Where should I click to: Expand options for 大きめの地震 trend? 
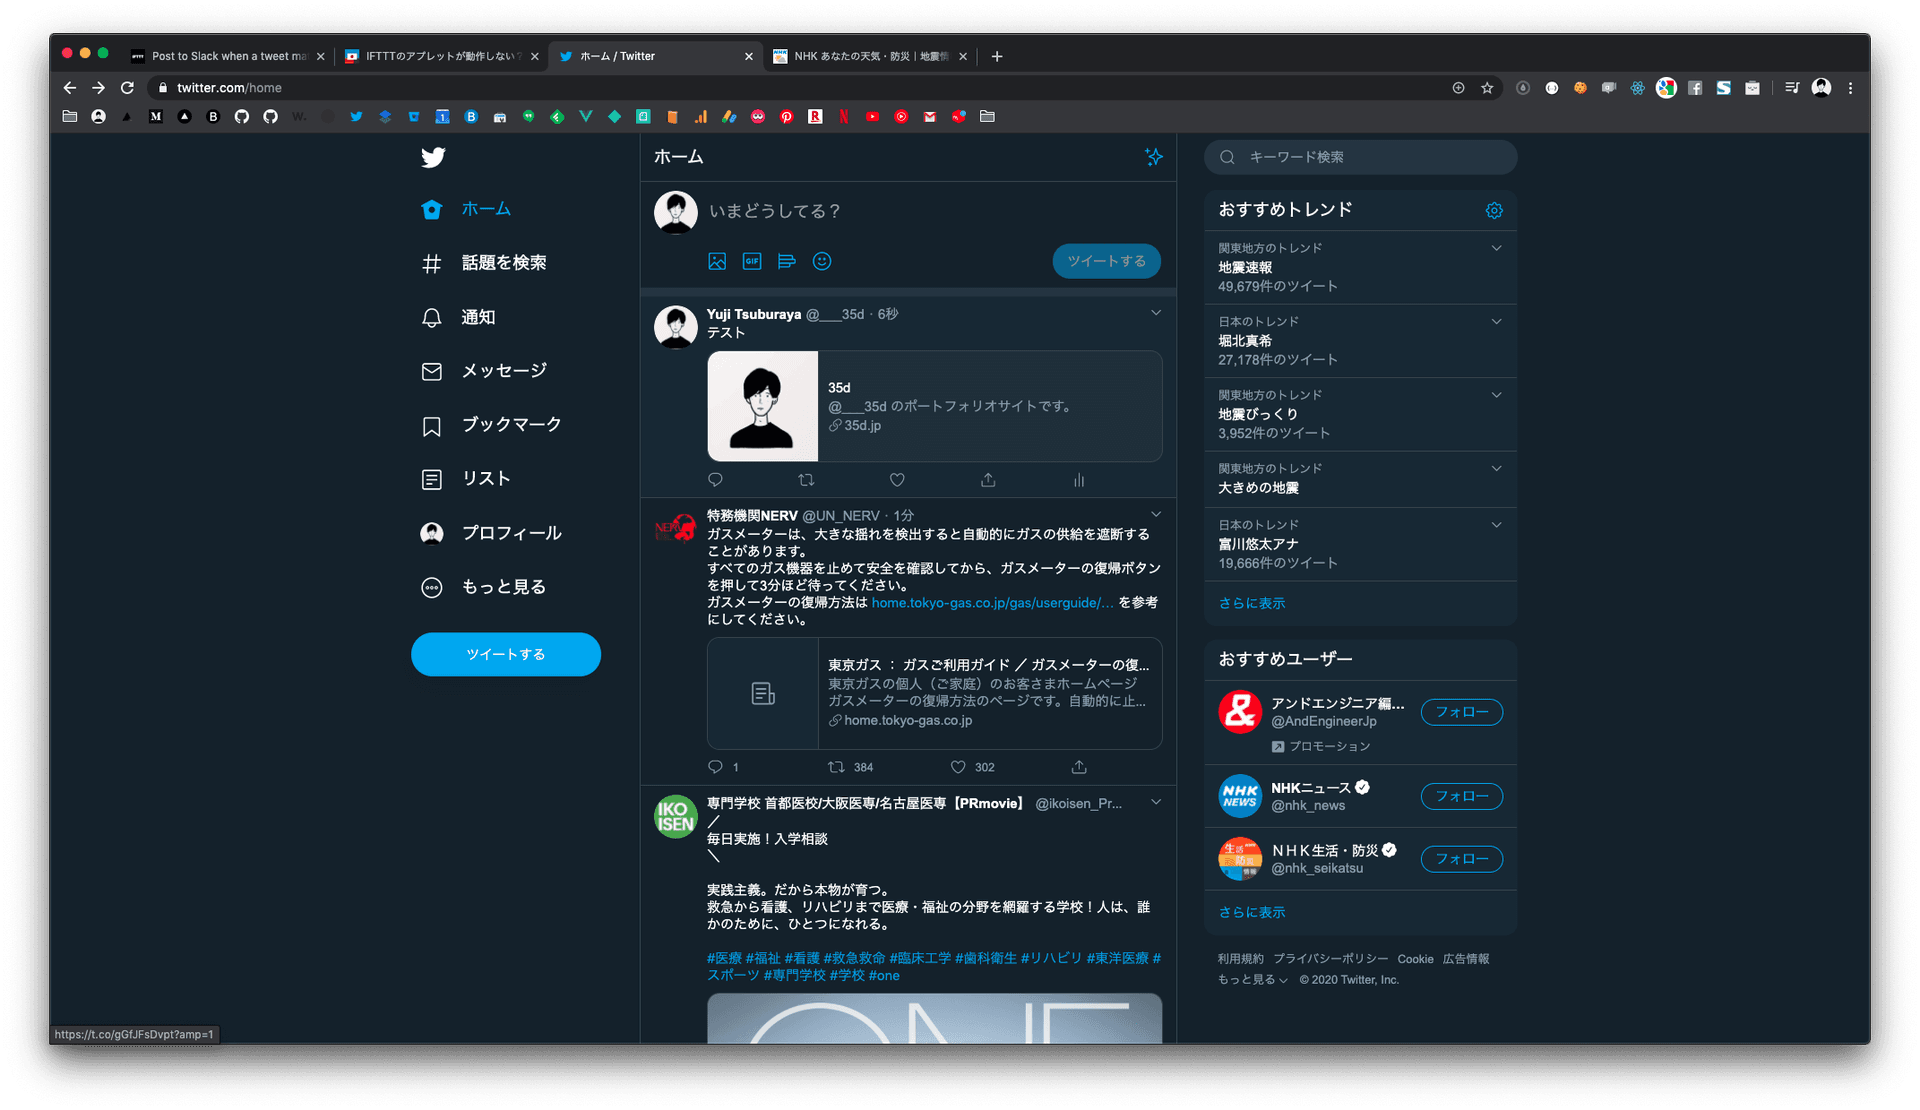(x=1497, y=468)
